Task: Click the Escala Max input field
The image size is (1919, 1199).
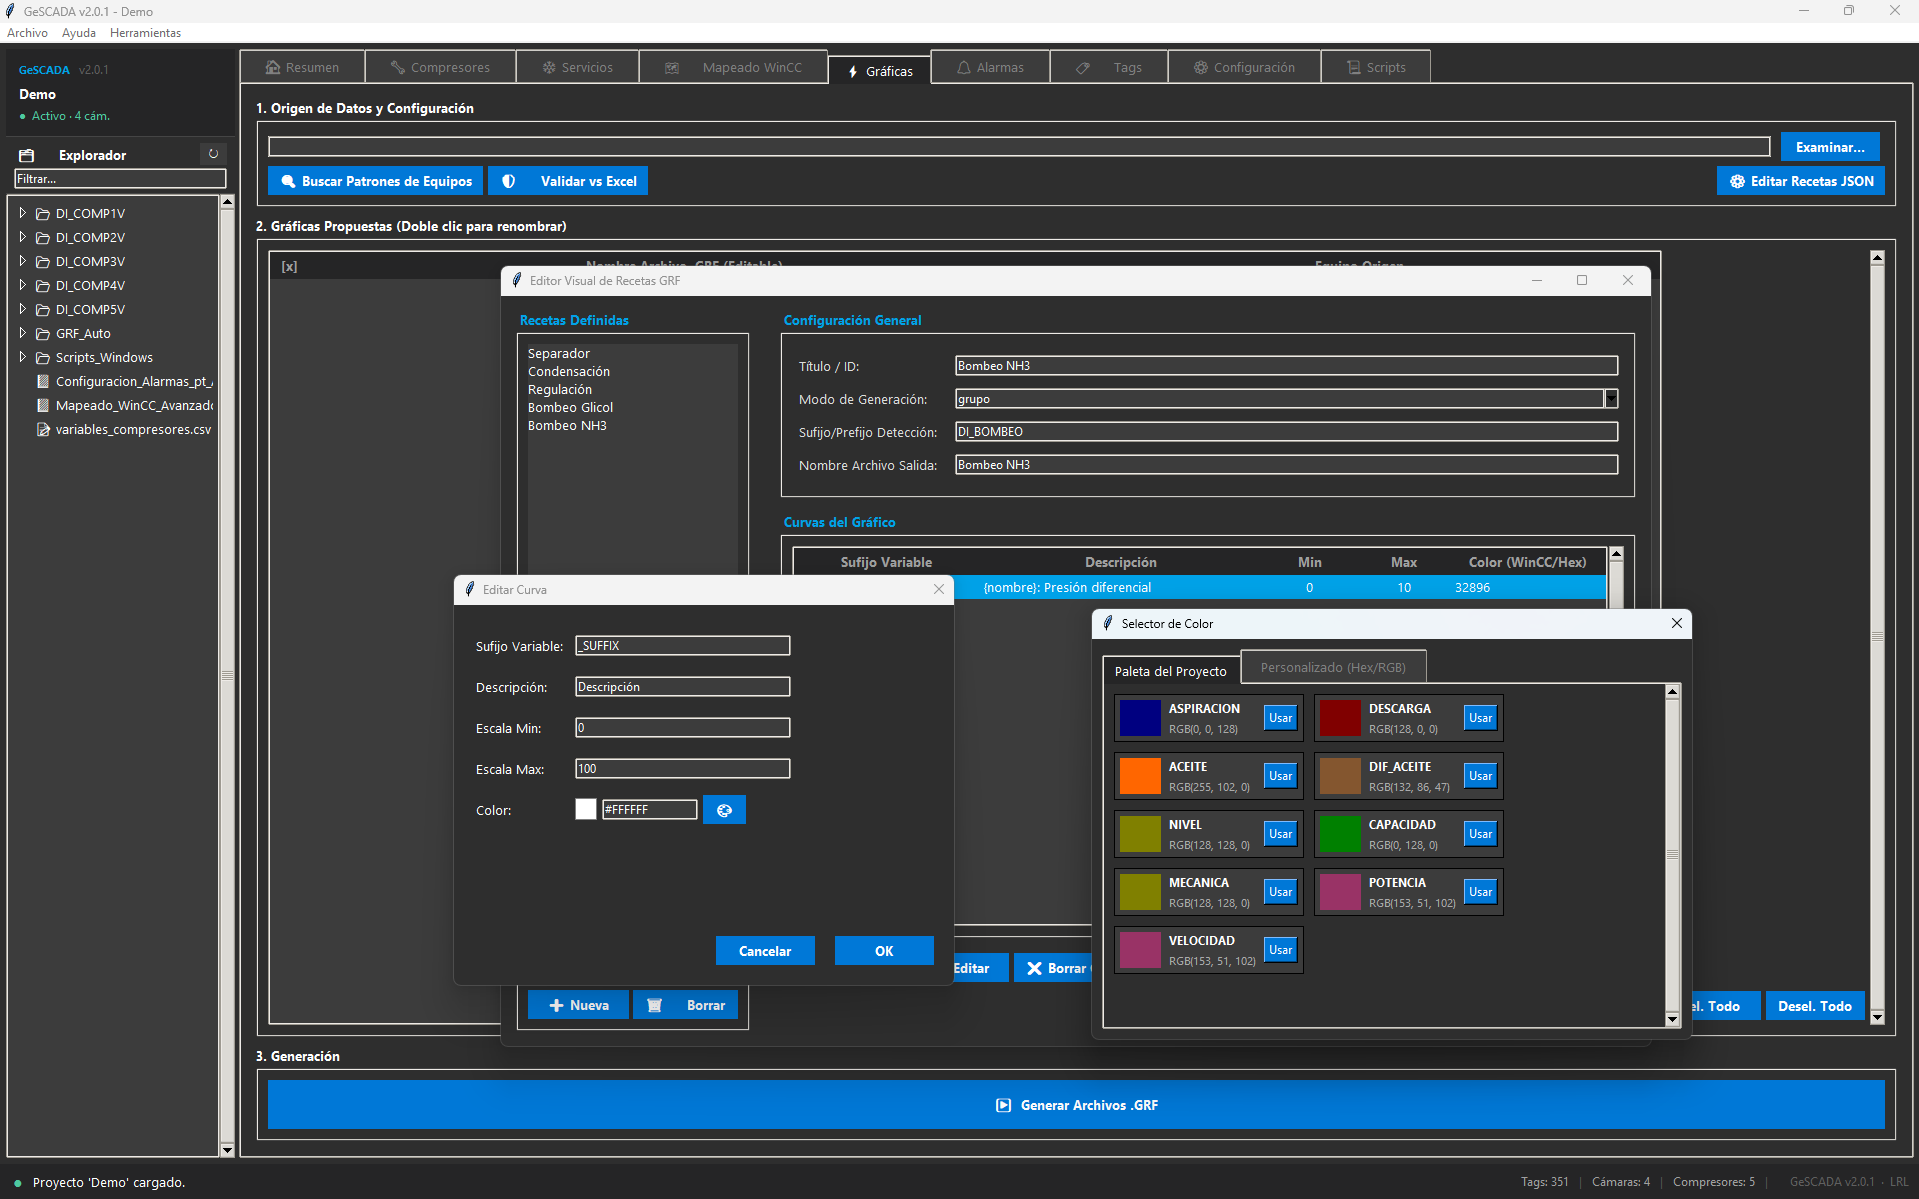Action: (682, 769)
